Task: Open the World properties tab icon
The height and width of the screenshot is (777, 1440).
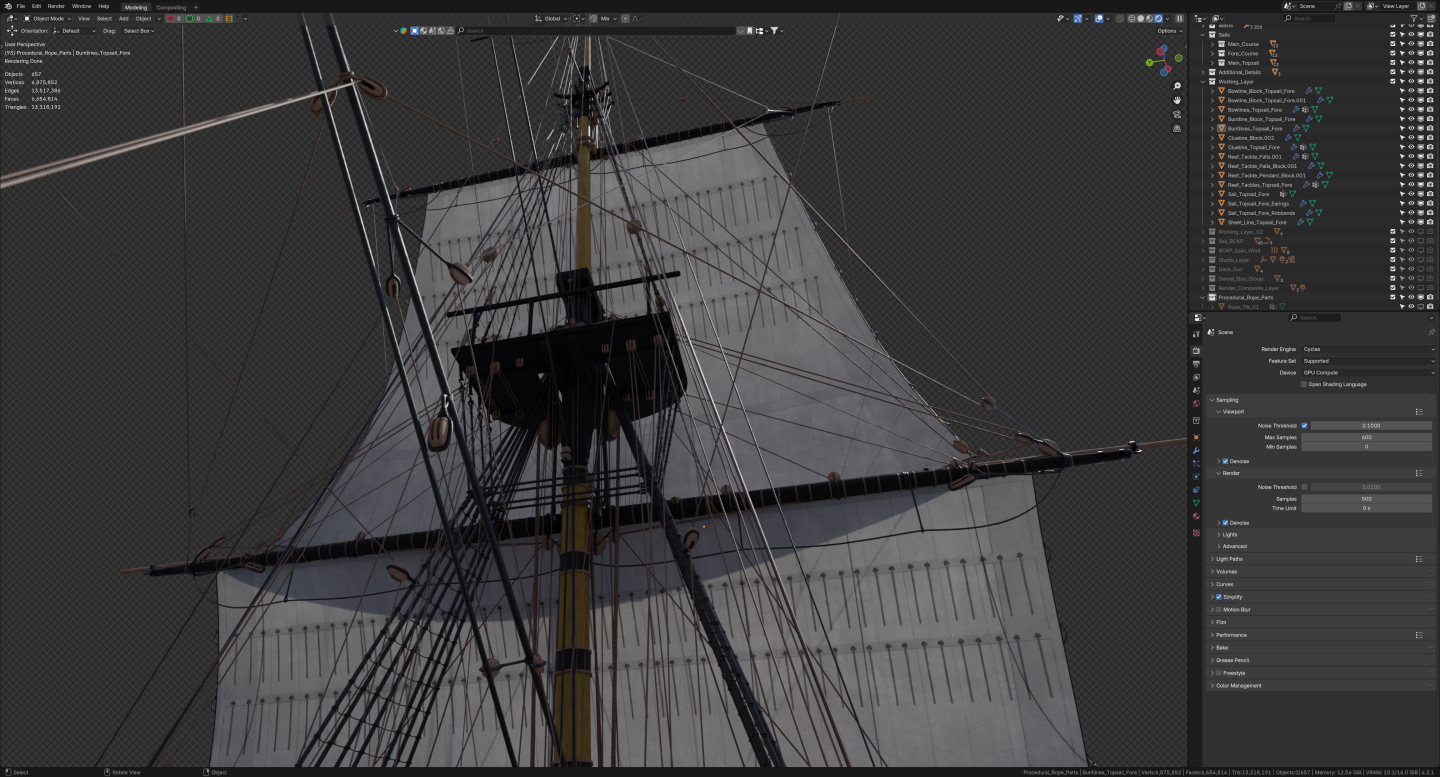Action: [1196, 403]
